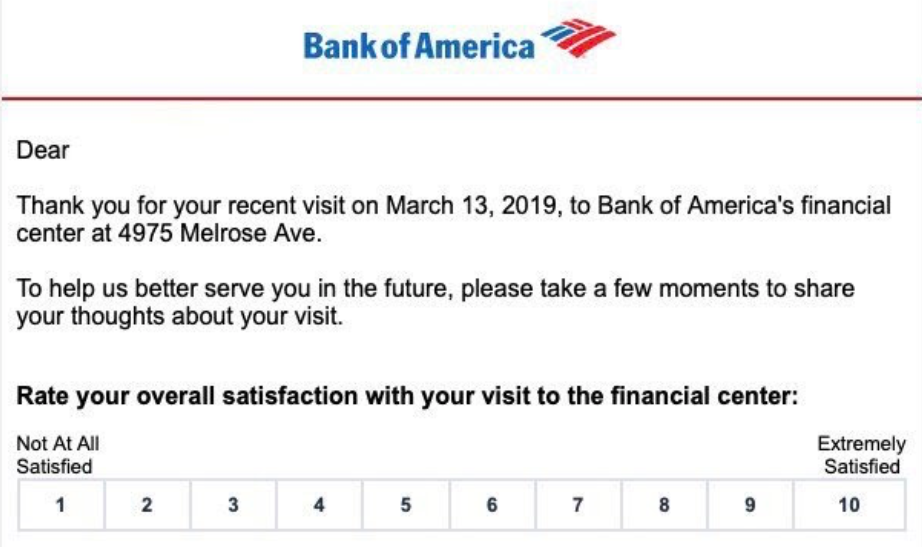Click the 4975 Melrose Ave address text

220,233
